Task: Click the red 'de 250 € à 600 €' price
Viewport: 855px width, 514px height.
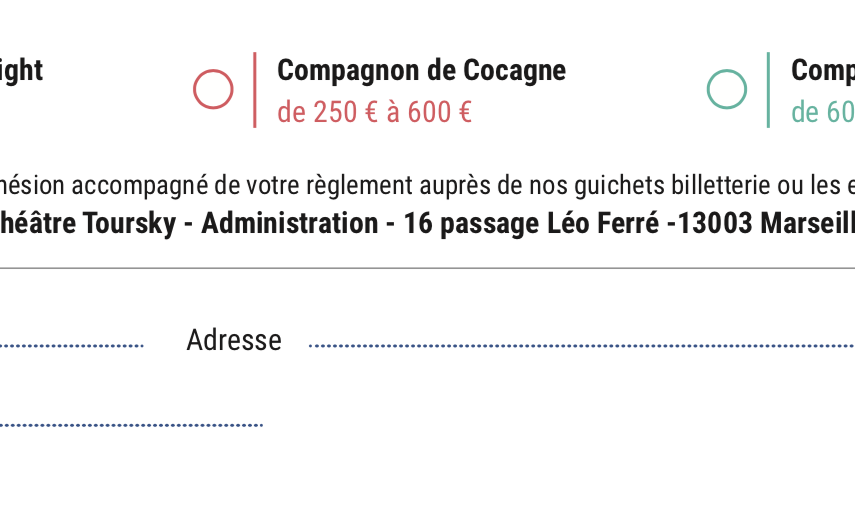Action: [374, 112]
